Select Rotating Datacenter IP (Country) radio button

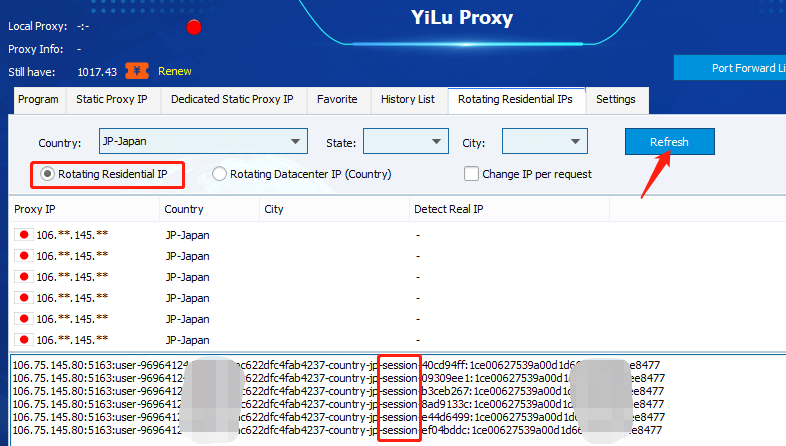pos(219,174)
